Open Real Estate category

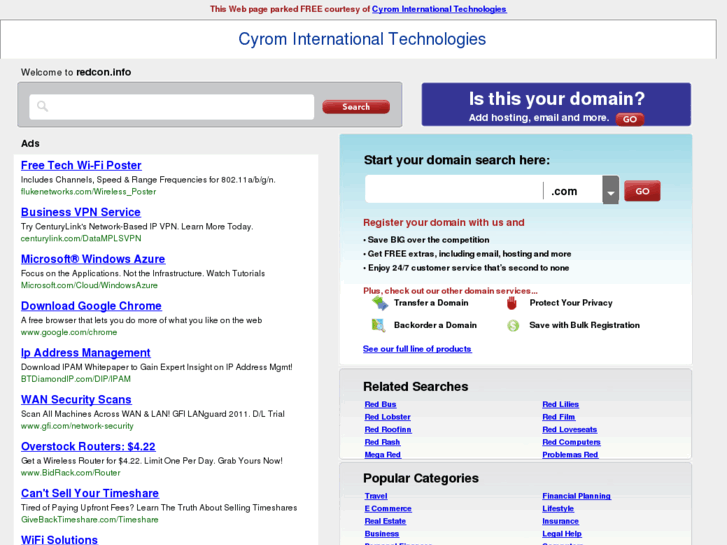coord(385,521)
